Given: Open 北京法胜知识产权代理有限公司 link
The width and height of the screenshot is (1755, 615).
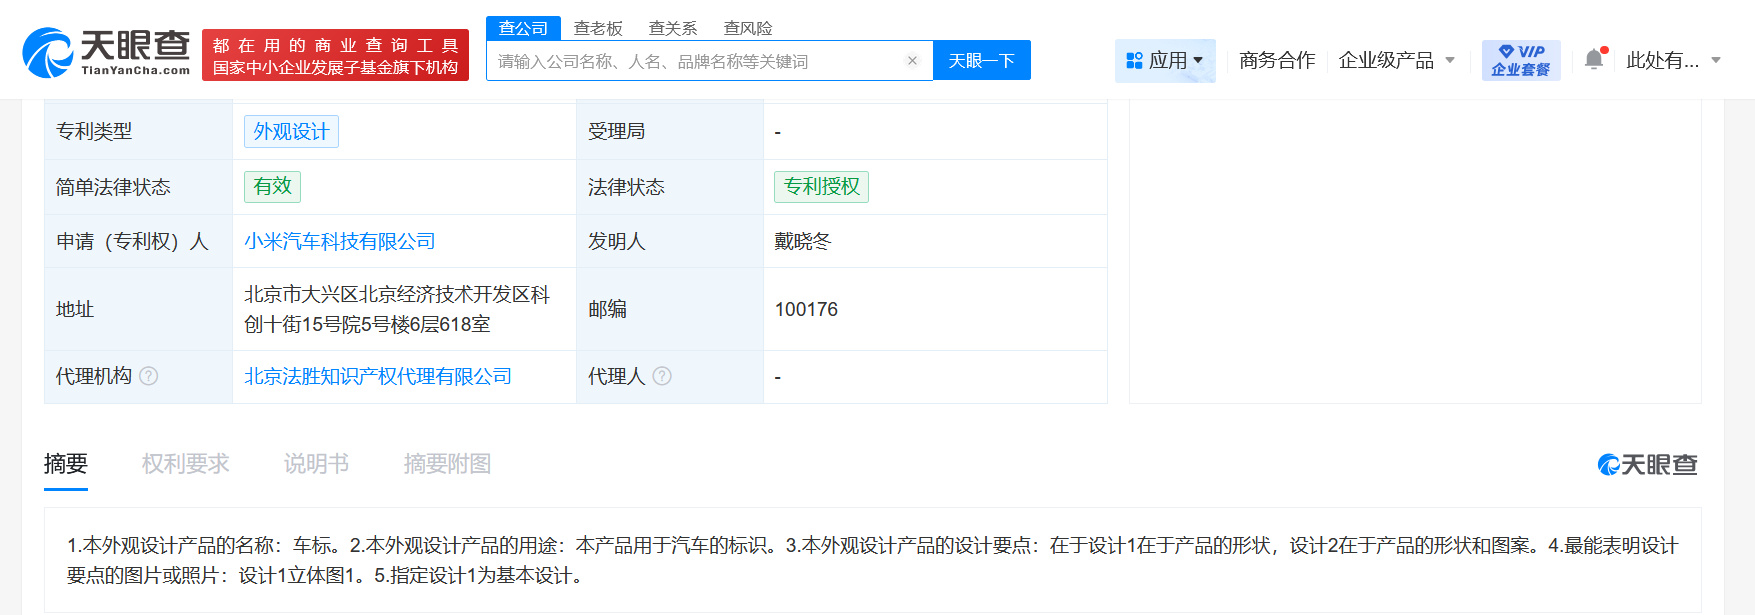Looking at the screenshot, I should (x=378, y=376).
